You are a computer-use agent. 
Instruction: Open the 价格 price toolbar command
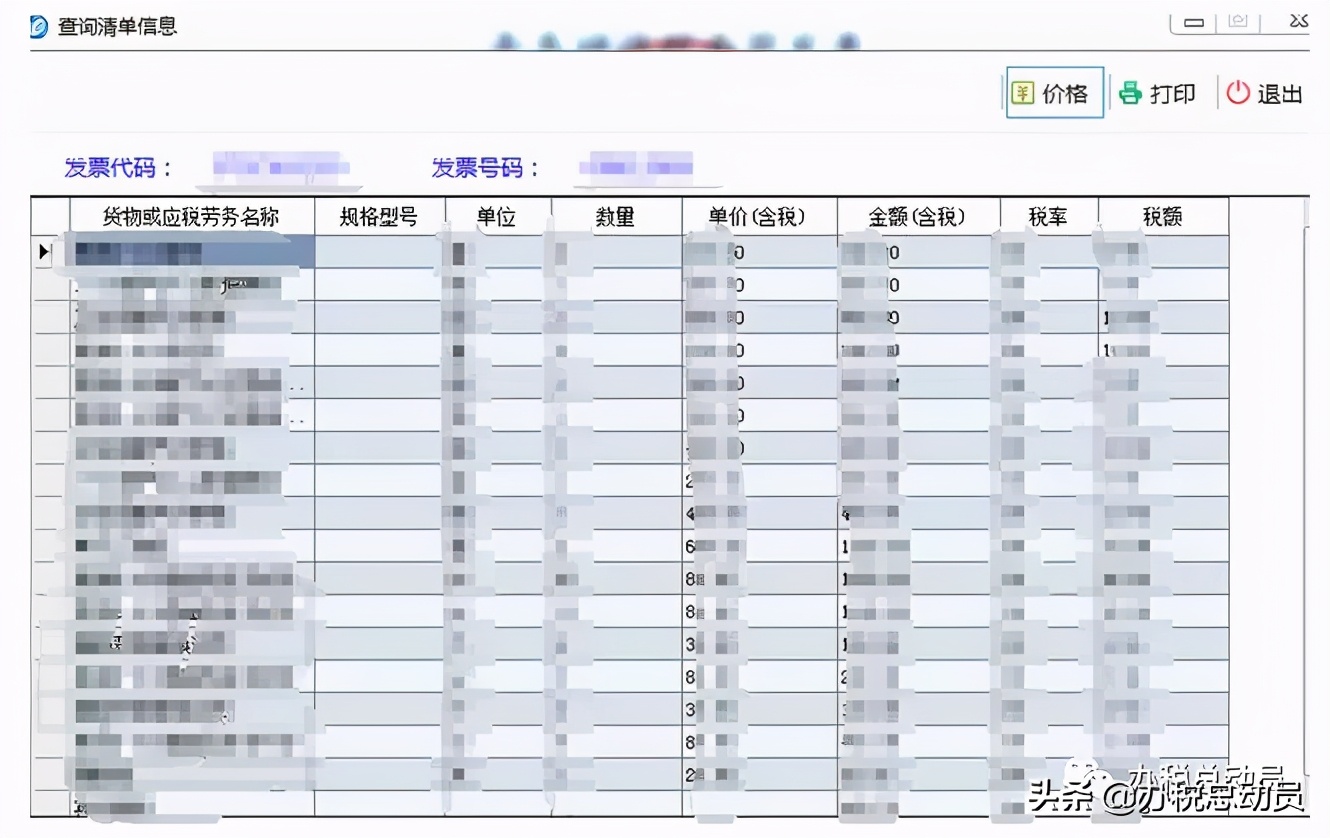coord(1054,91)
